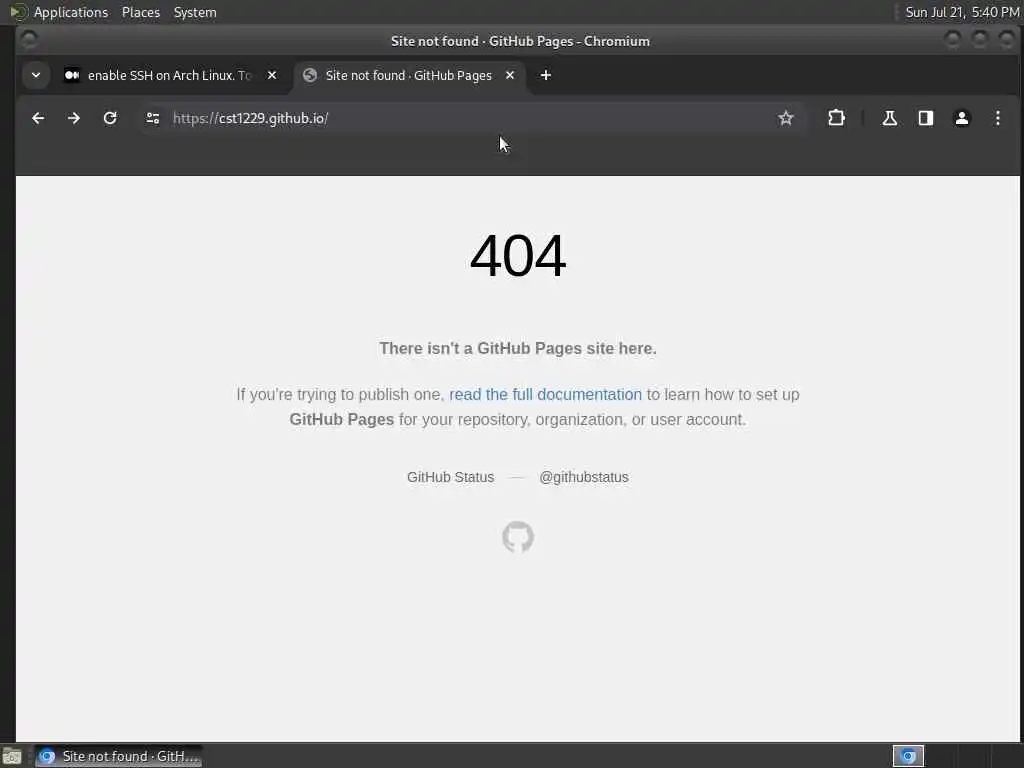Click "There isn't a GitHub Pages site here." text
Viewport: 1024px width, 768px height.
[518, 349]
